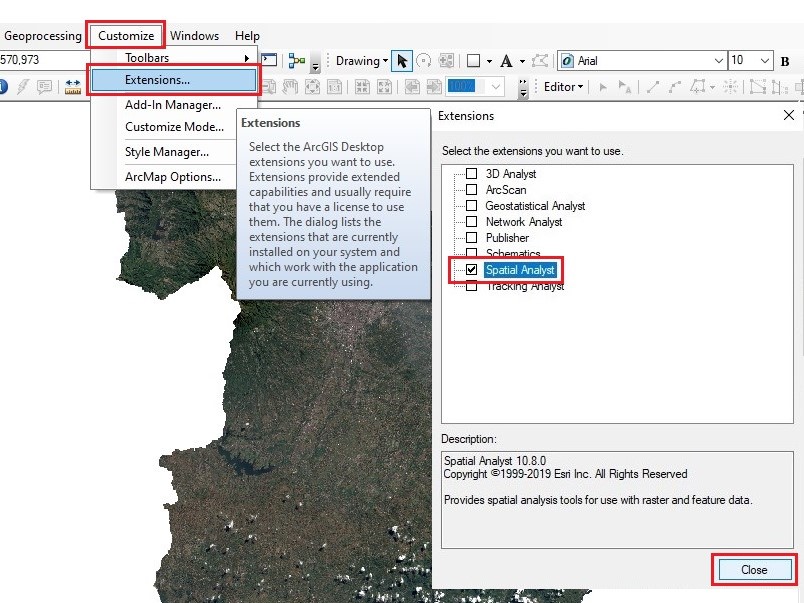804x603 pixels.
Task: Enable the 3D Analyst extension checkbox
Action: tap(471, 173)
